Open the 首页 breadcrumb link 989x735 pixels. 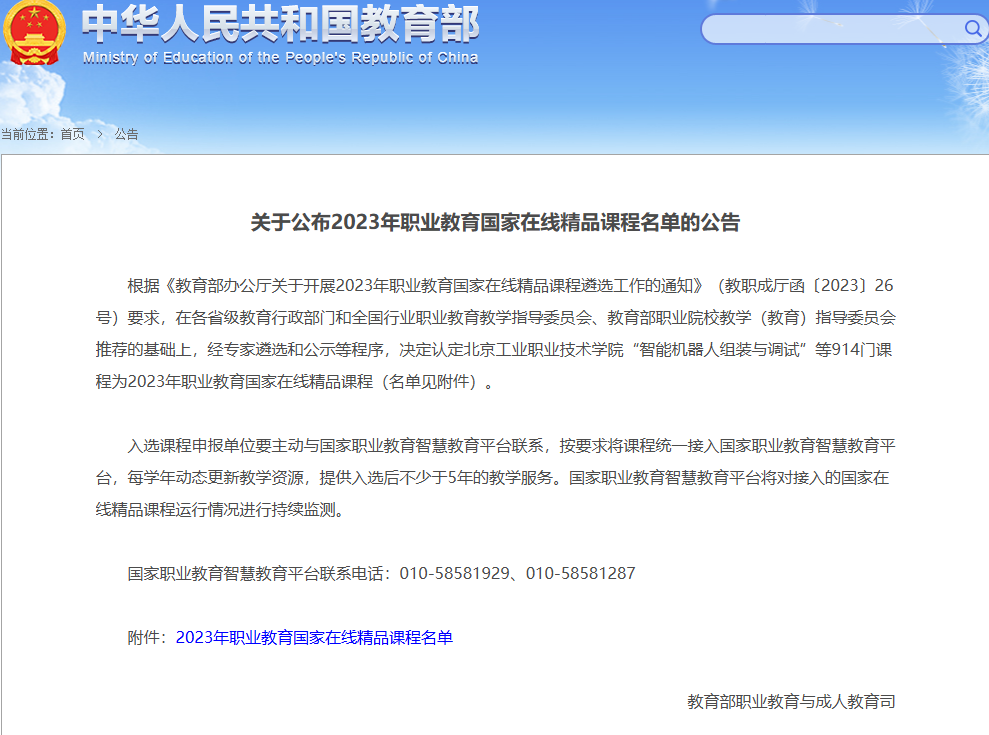72,134
